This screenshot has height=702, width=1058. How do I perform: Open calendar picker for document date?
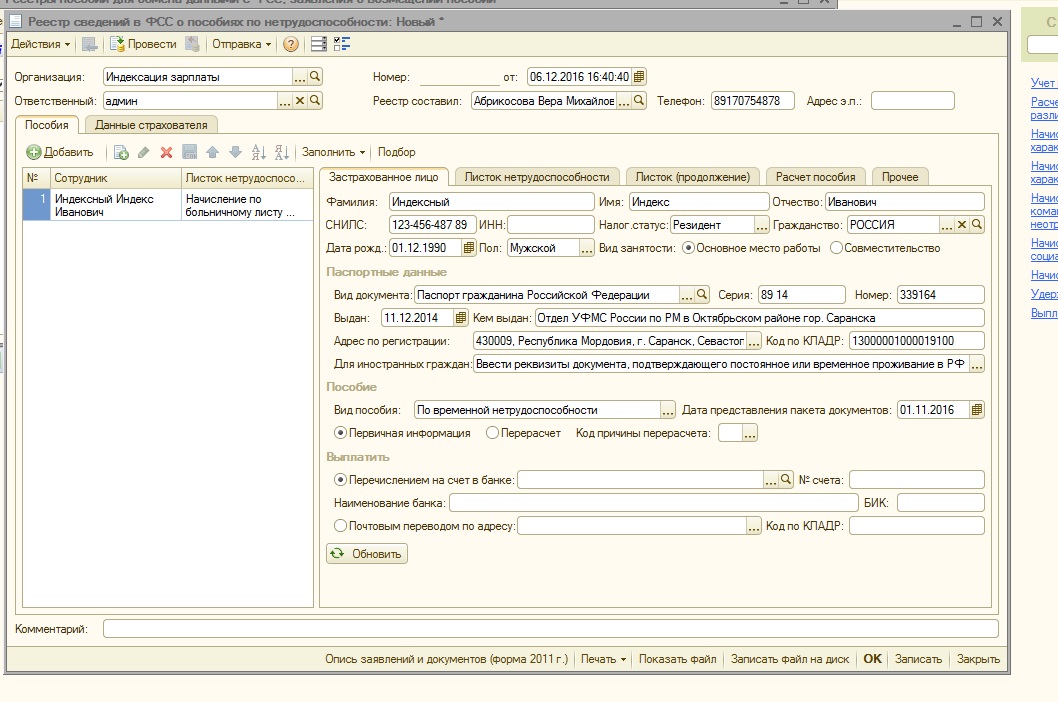tap(640, 76)
